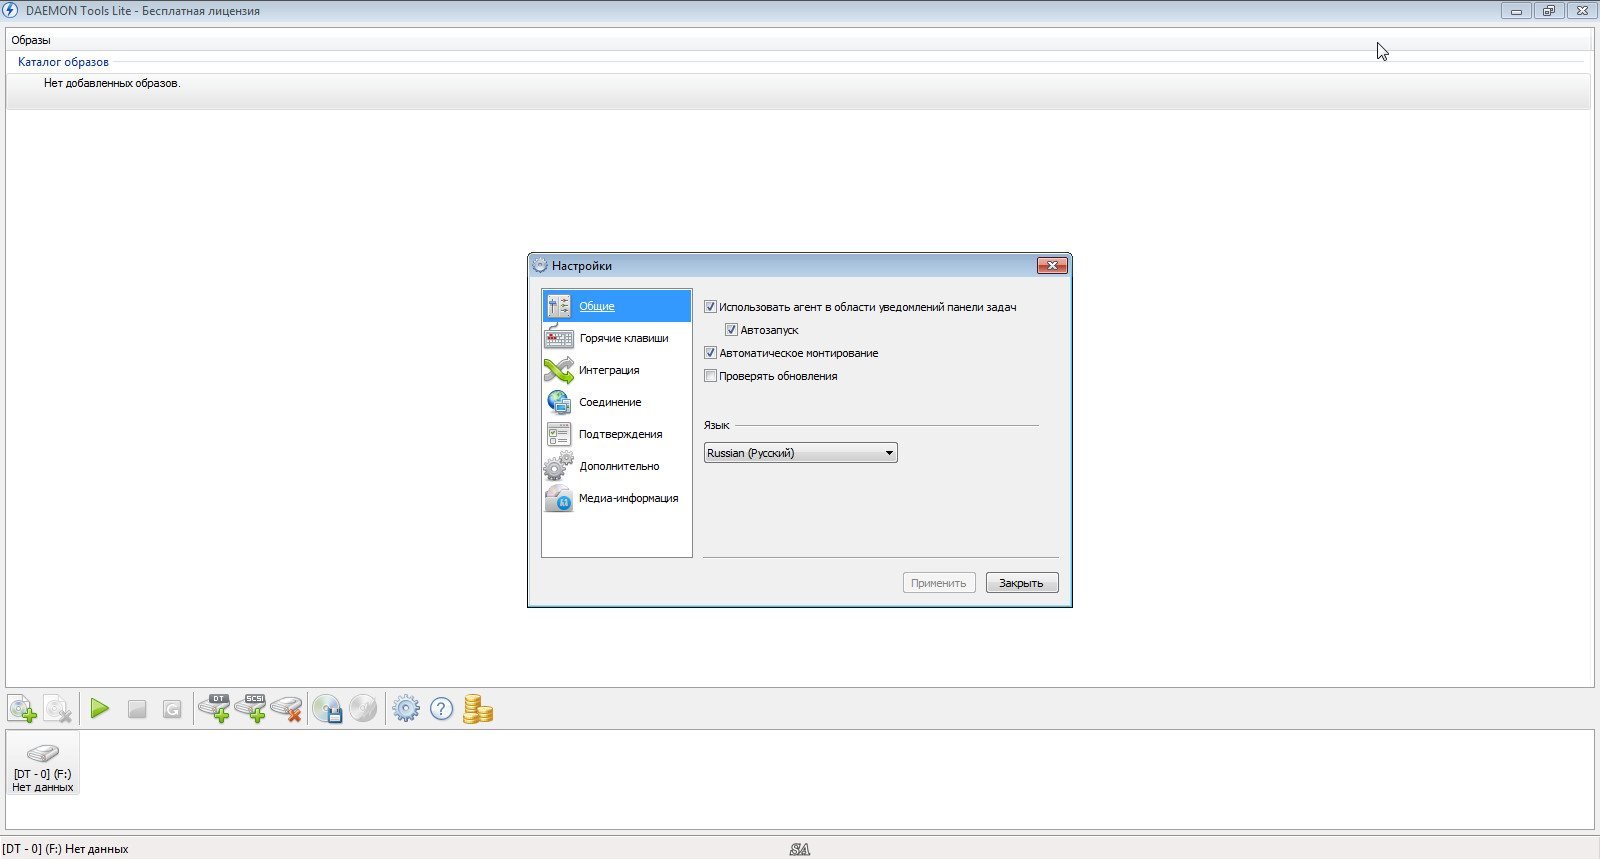Open Help with the question mark icon
This screenshot has height=860, width=1600.
click(x=441, y=709)
